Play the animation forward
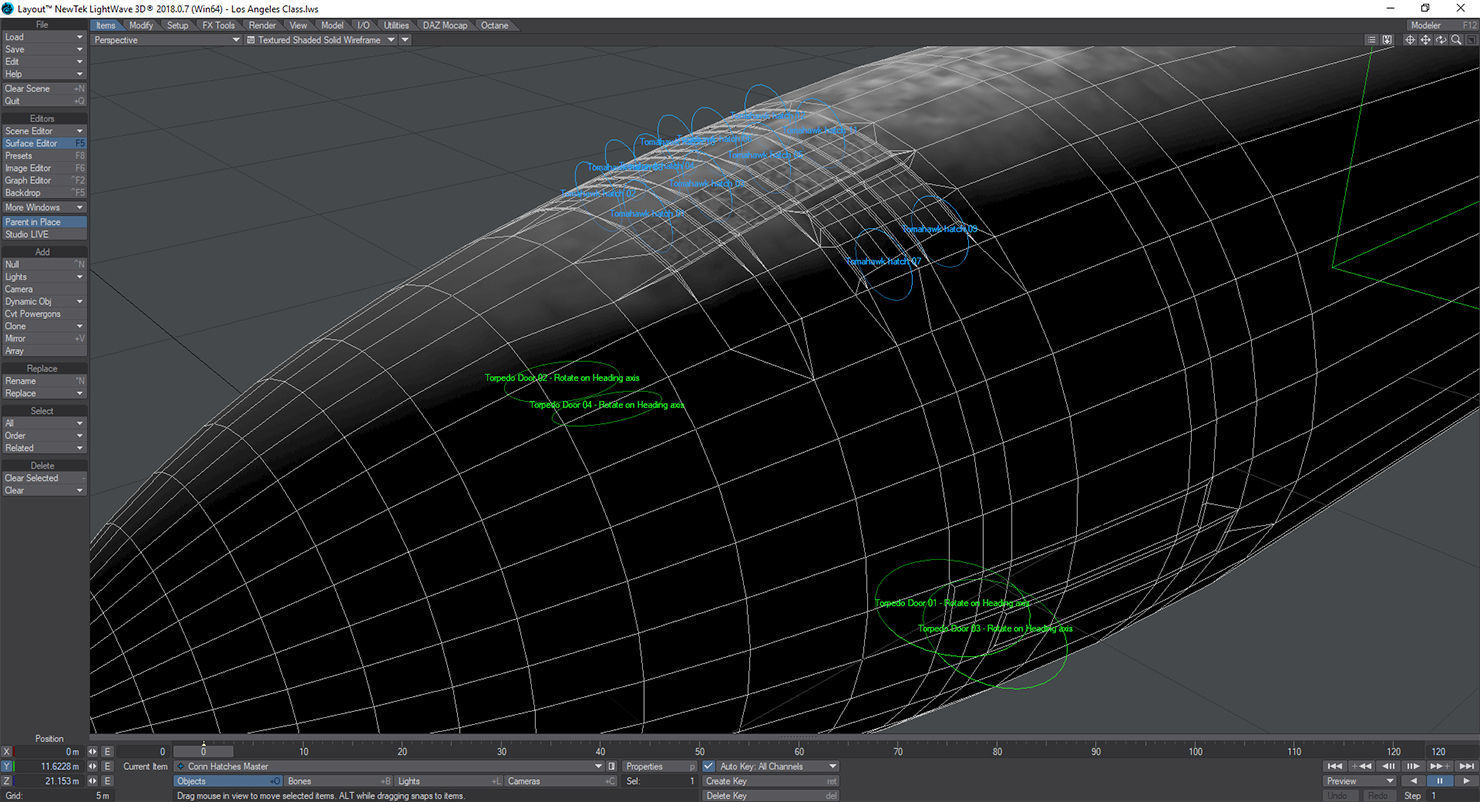 pyautogui.click(x=1465, y=781)
